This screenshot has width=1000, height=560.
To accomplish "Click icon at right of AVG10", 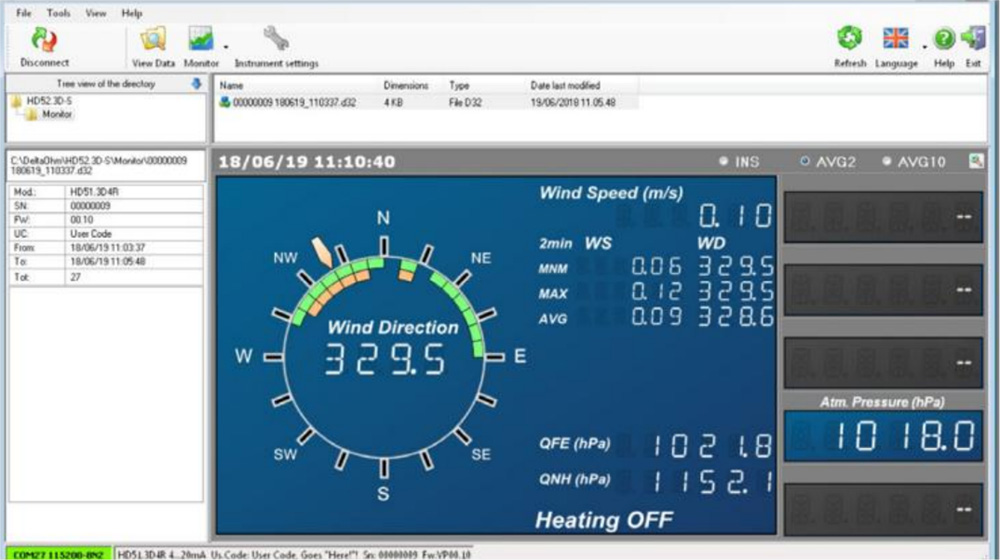I will [x=976, y=161].
